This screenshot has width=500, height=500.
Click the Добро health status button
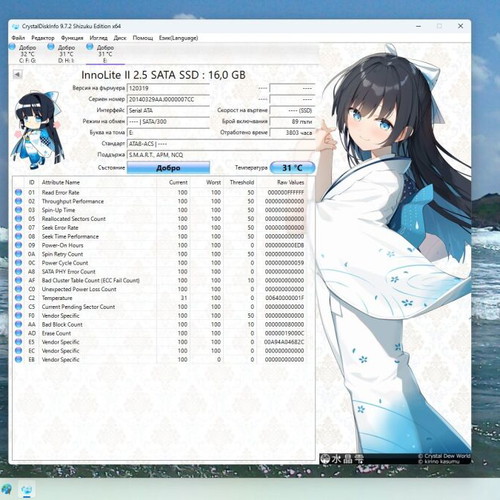point(168,168)
